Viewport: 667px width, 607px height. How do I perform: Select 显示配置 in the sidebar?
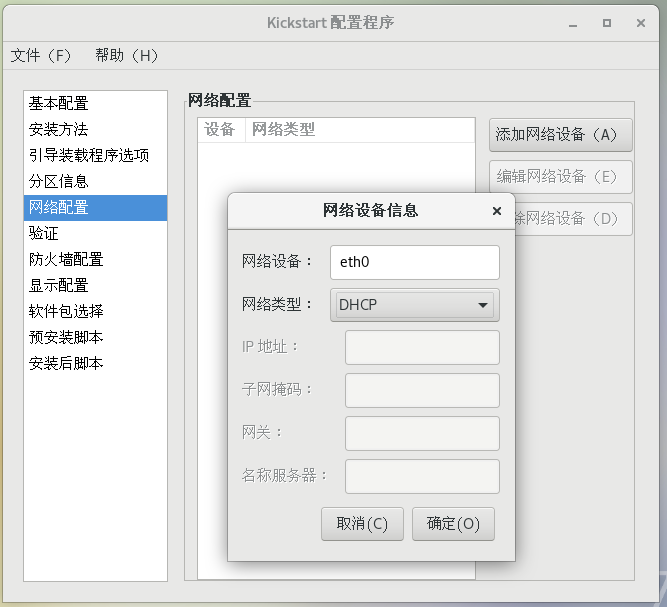(95, 285)
